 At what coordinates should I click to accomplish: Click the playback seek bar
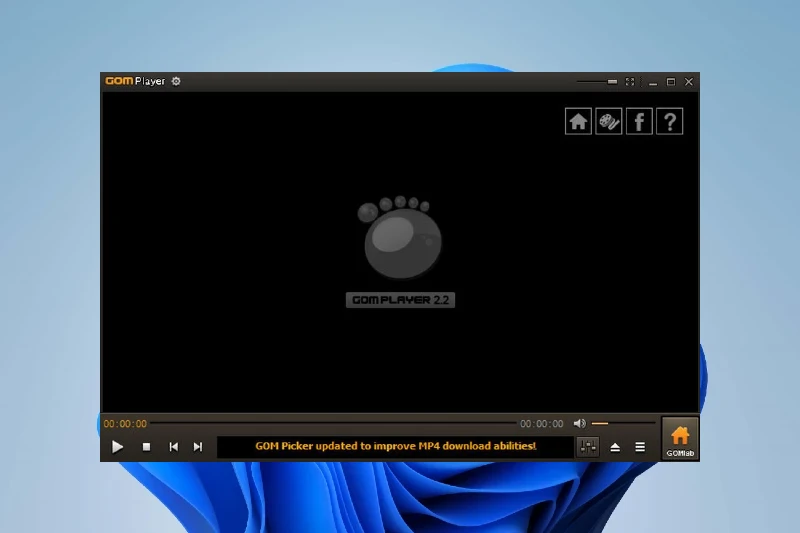[334, 423]
